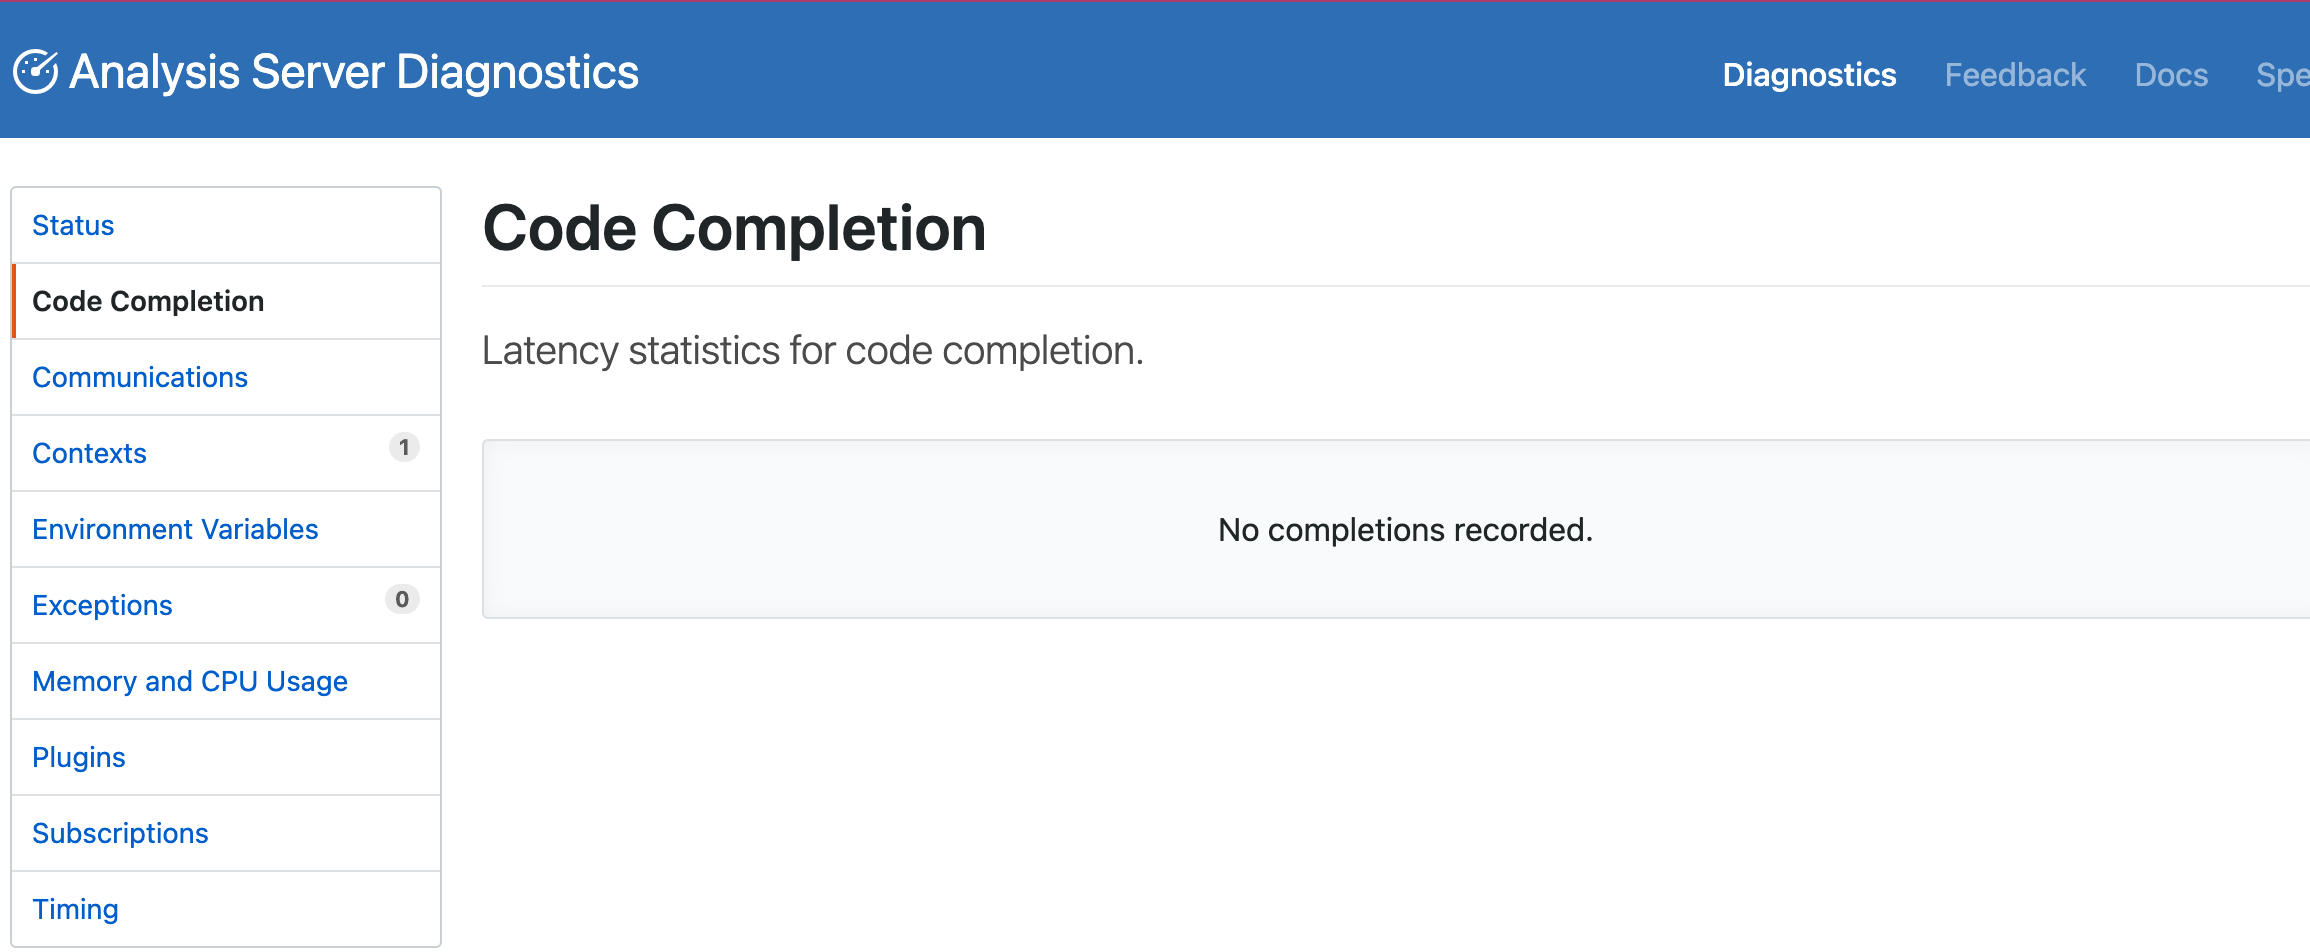Click the Contexts count badge showing 1
The width and height of the screenshot is (2310, 952).
point(404,448)
